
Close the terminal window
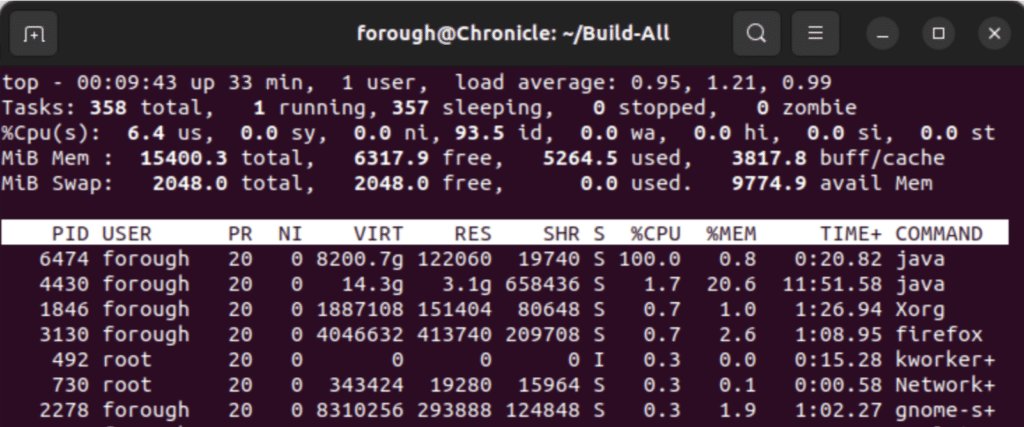994,33
